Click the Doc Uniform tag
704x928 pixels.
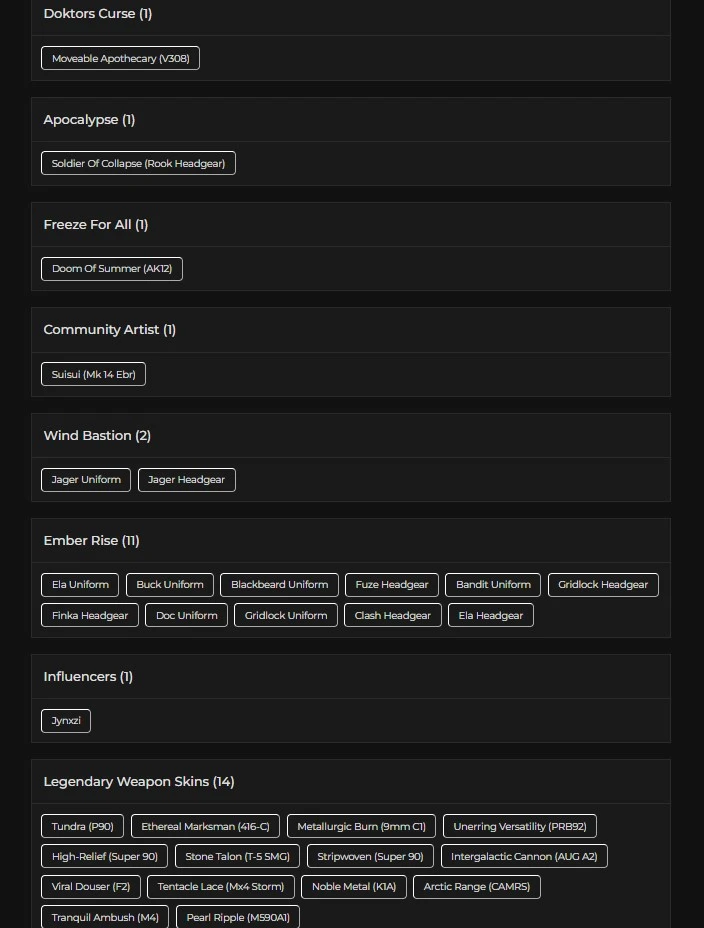point(186,615)
